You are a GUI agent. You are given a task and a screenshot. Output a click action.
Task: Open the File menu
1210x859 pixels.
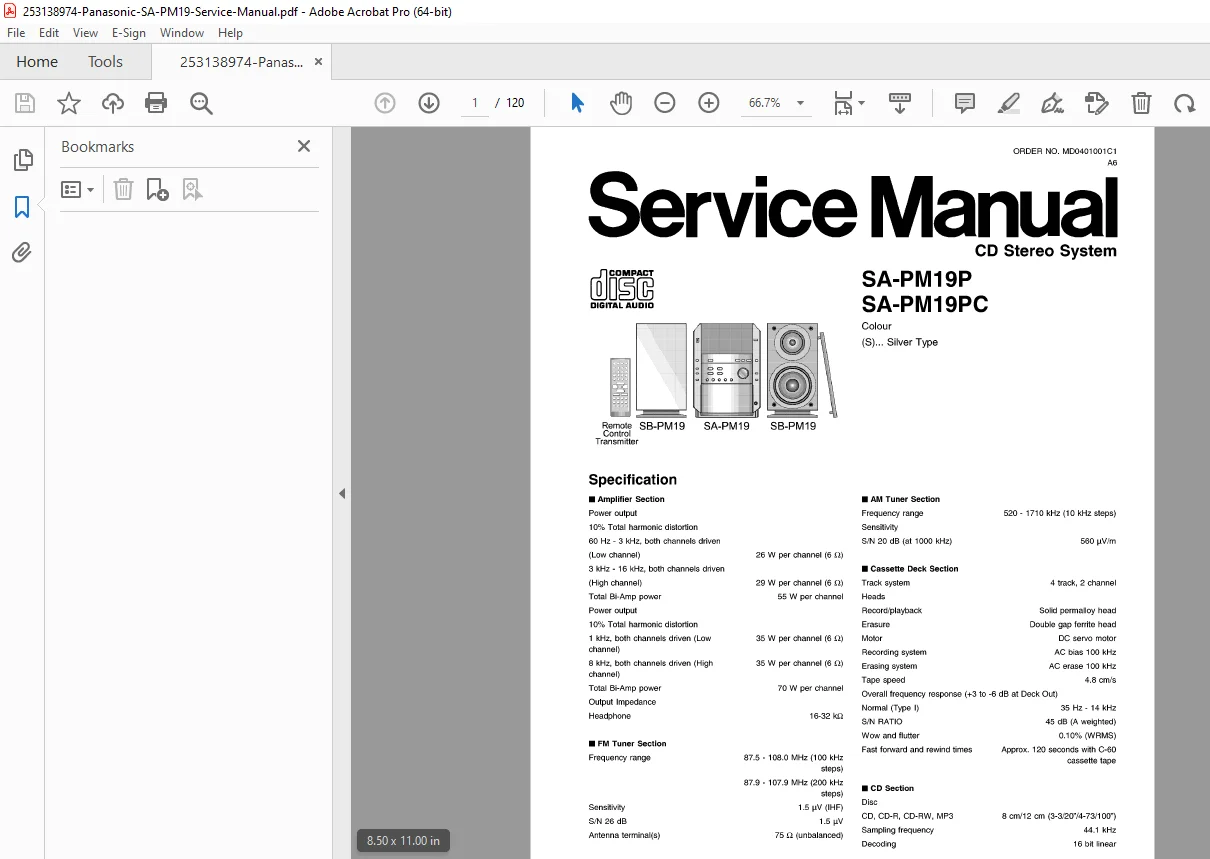coord(16,33)
